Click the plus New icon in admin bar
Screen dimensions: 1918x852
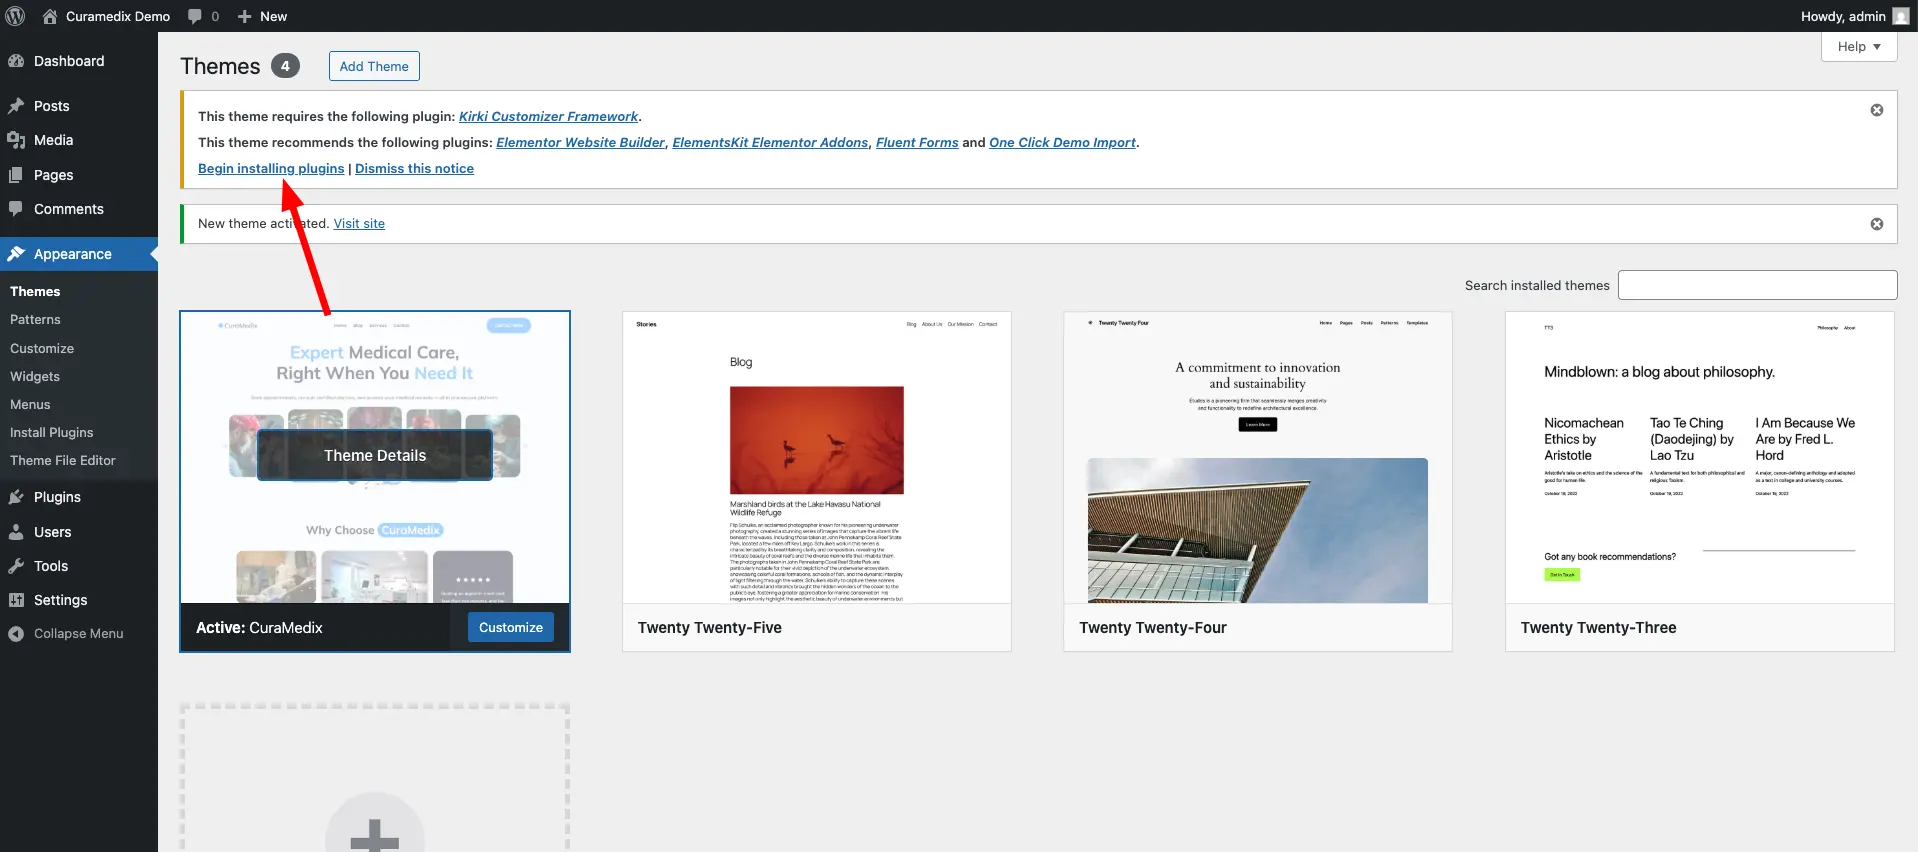tap(244, 16)
